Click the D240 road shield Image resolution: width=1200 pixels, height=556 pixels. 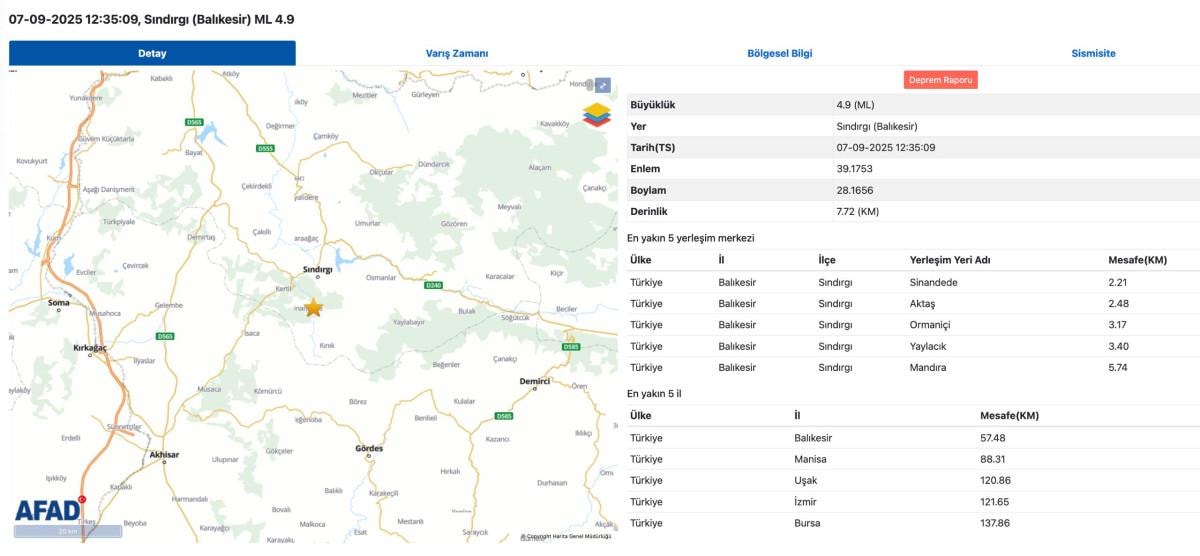(433, 286)
